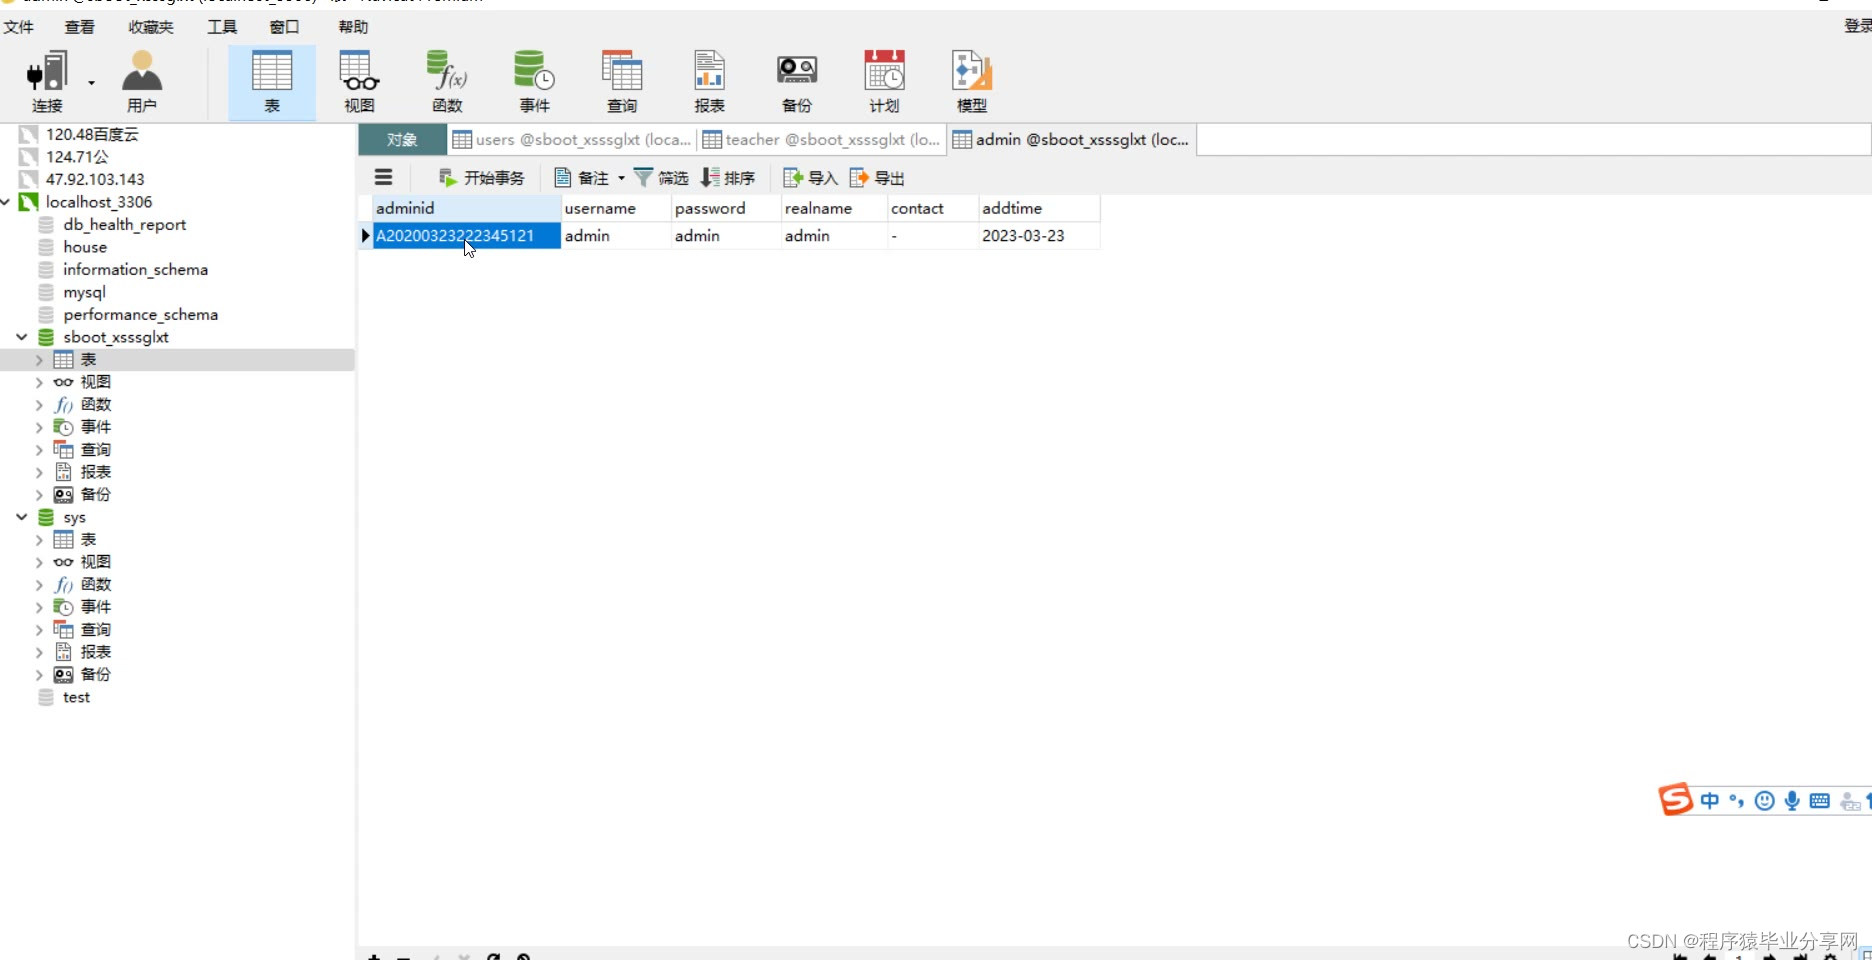Switch to teacher @sboot_xsssglxt tab

[821, 140]
